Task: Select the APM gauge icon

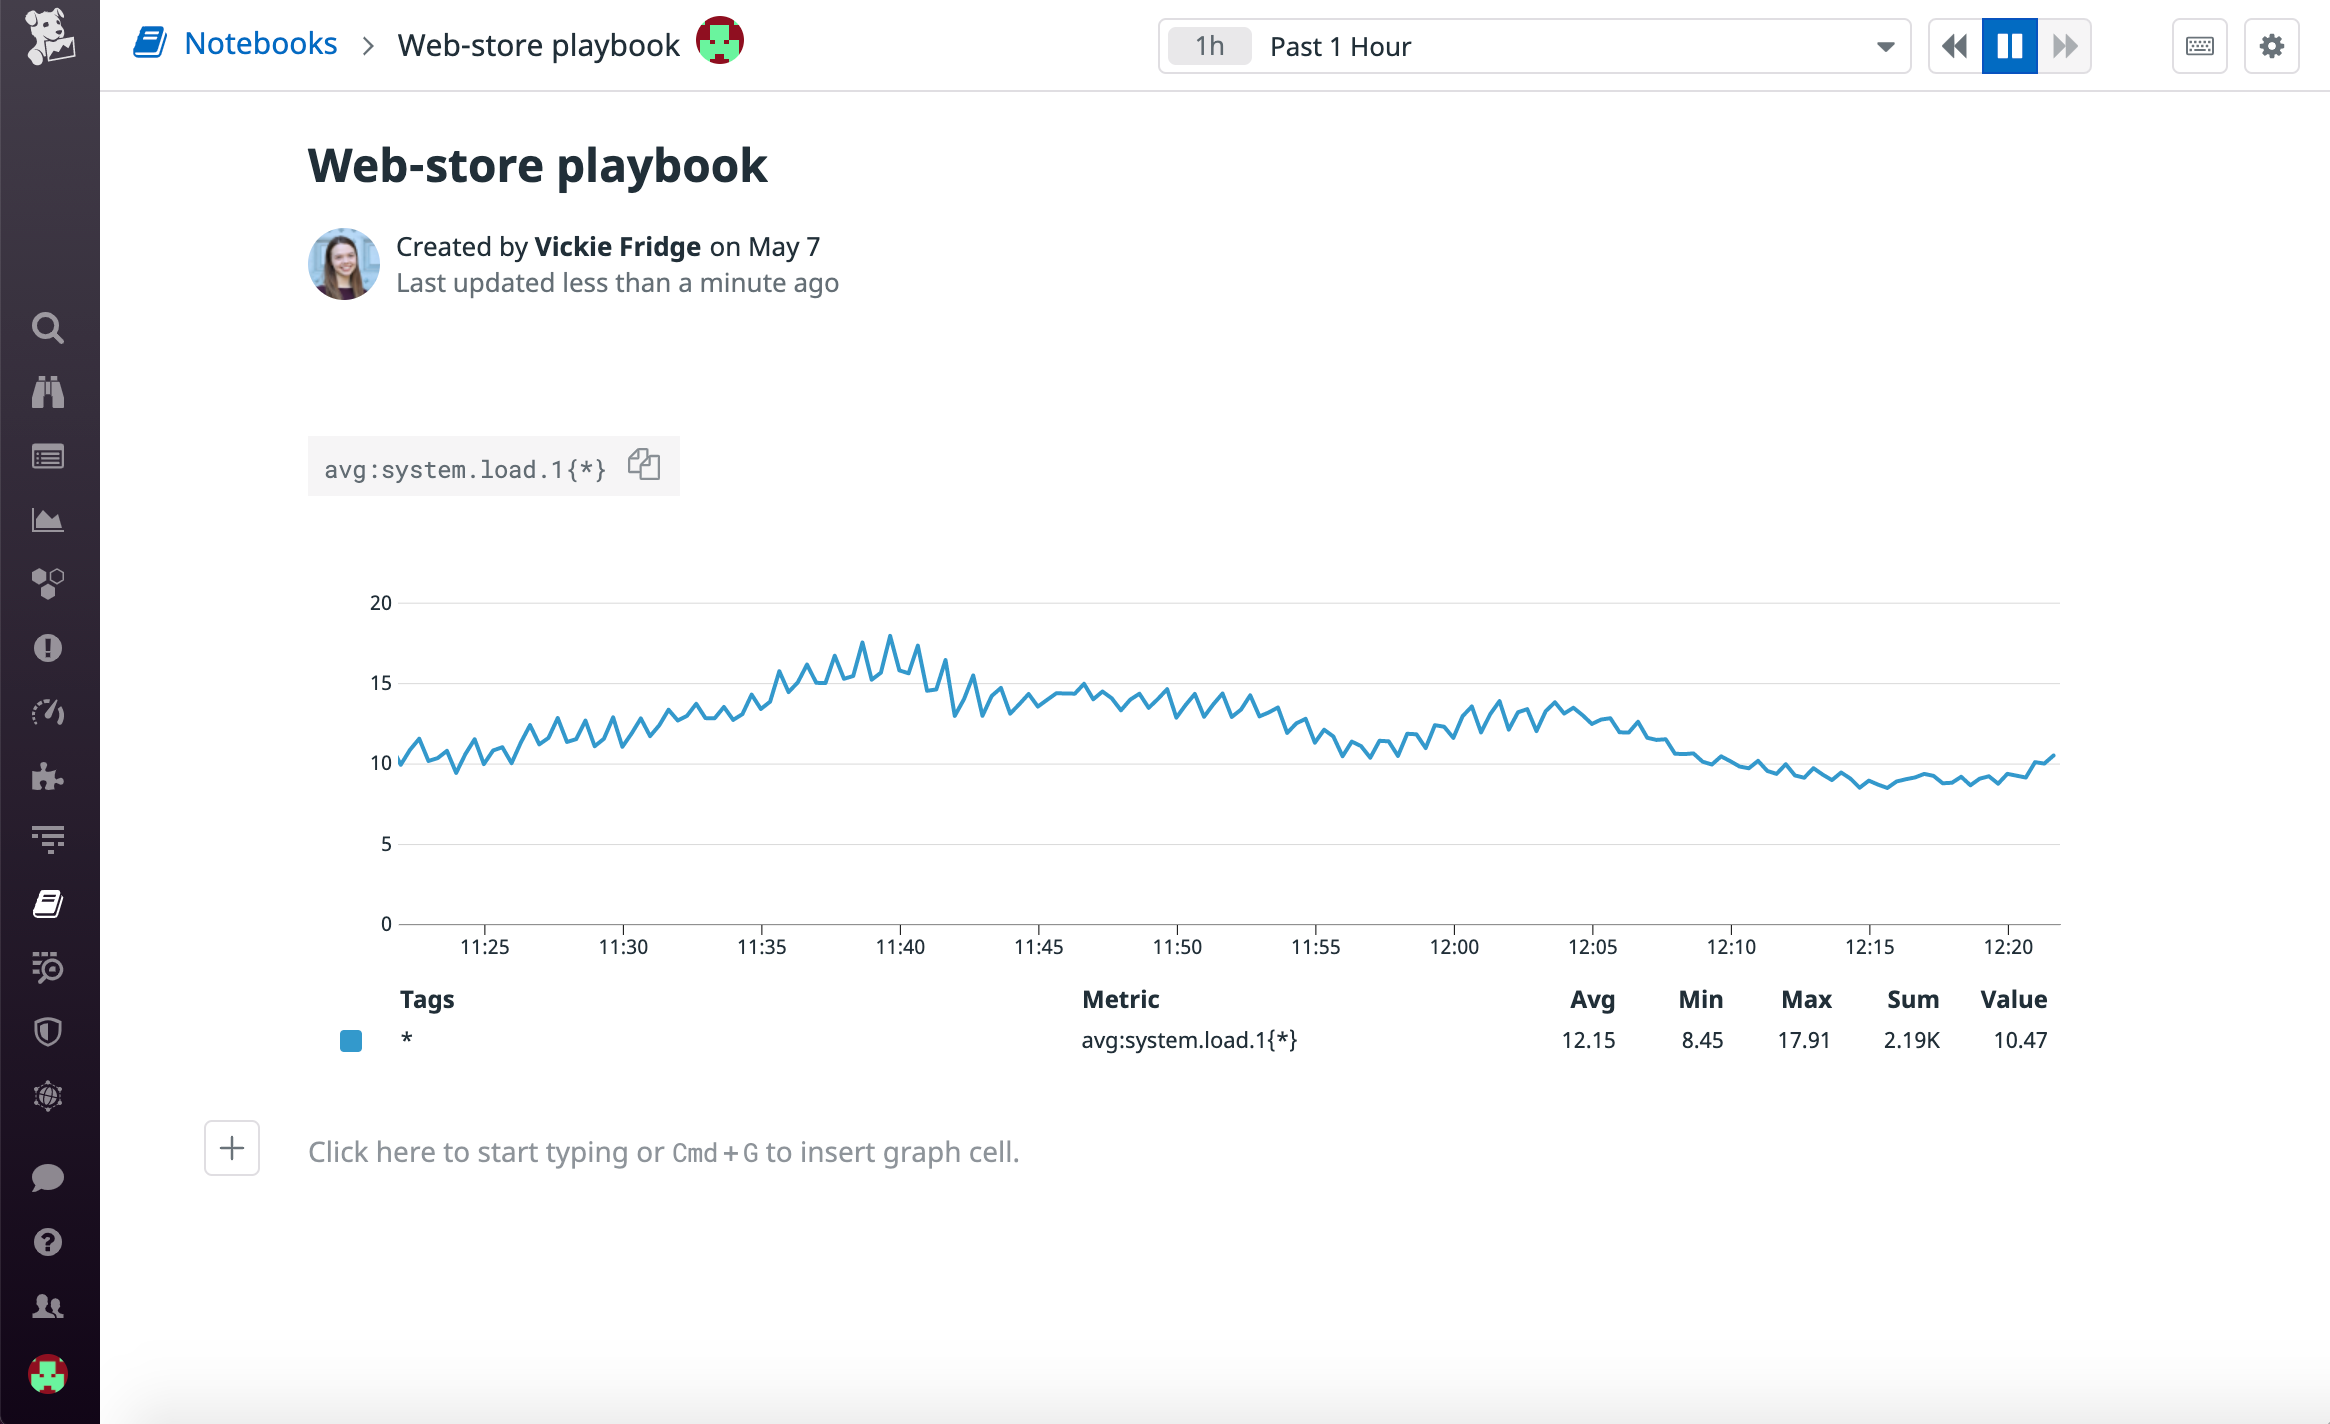Action: [48, 712]
